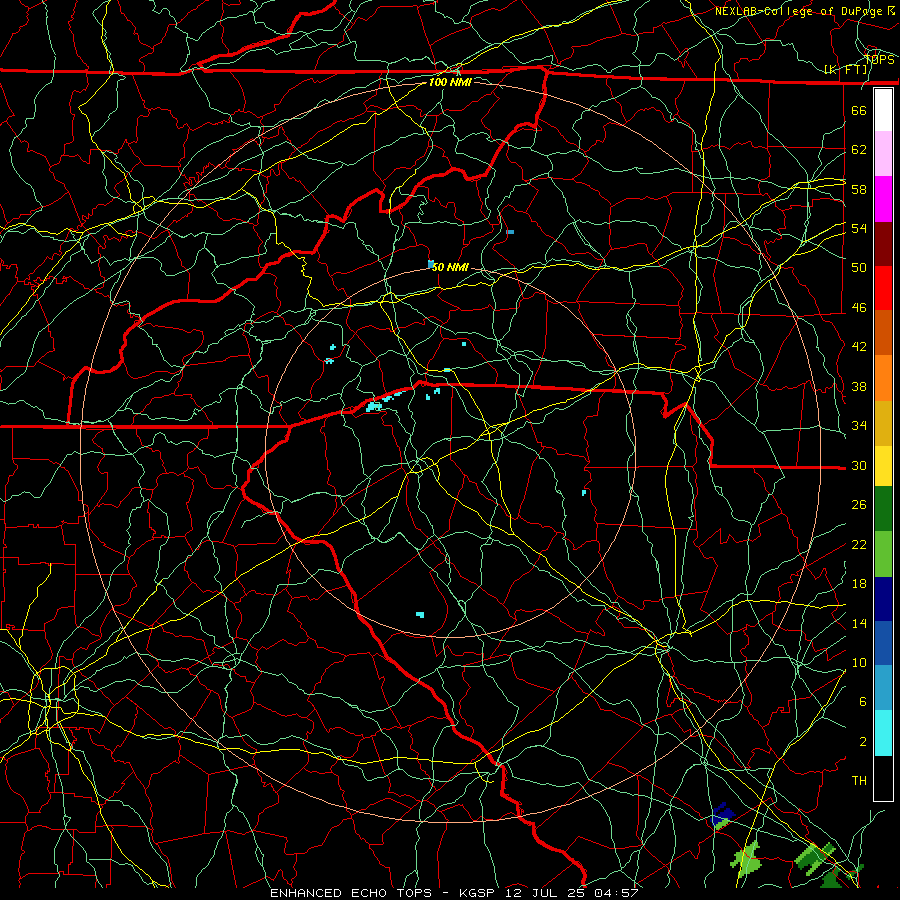
Task: Click the ENHANCED ECHO TOPS caption text
Action: pyautogui.click(x=351, y=893)
